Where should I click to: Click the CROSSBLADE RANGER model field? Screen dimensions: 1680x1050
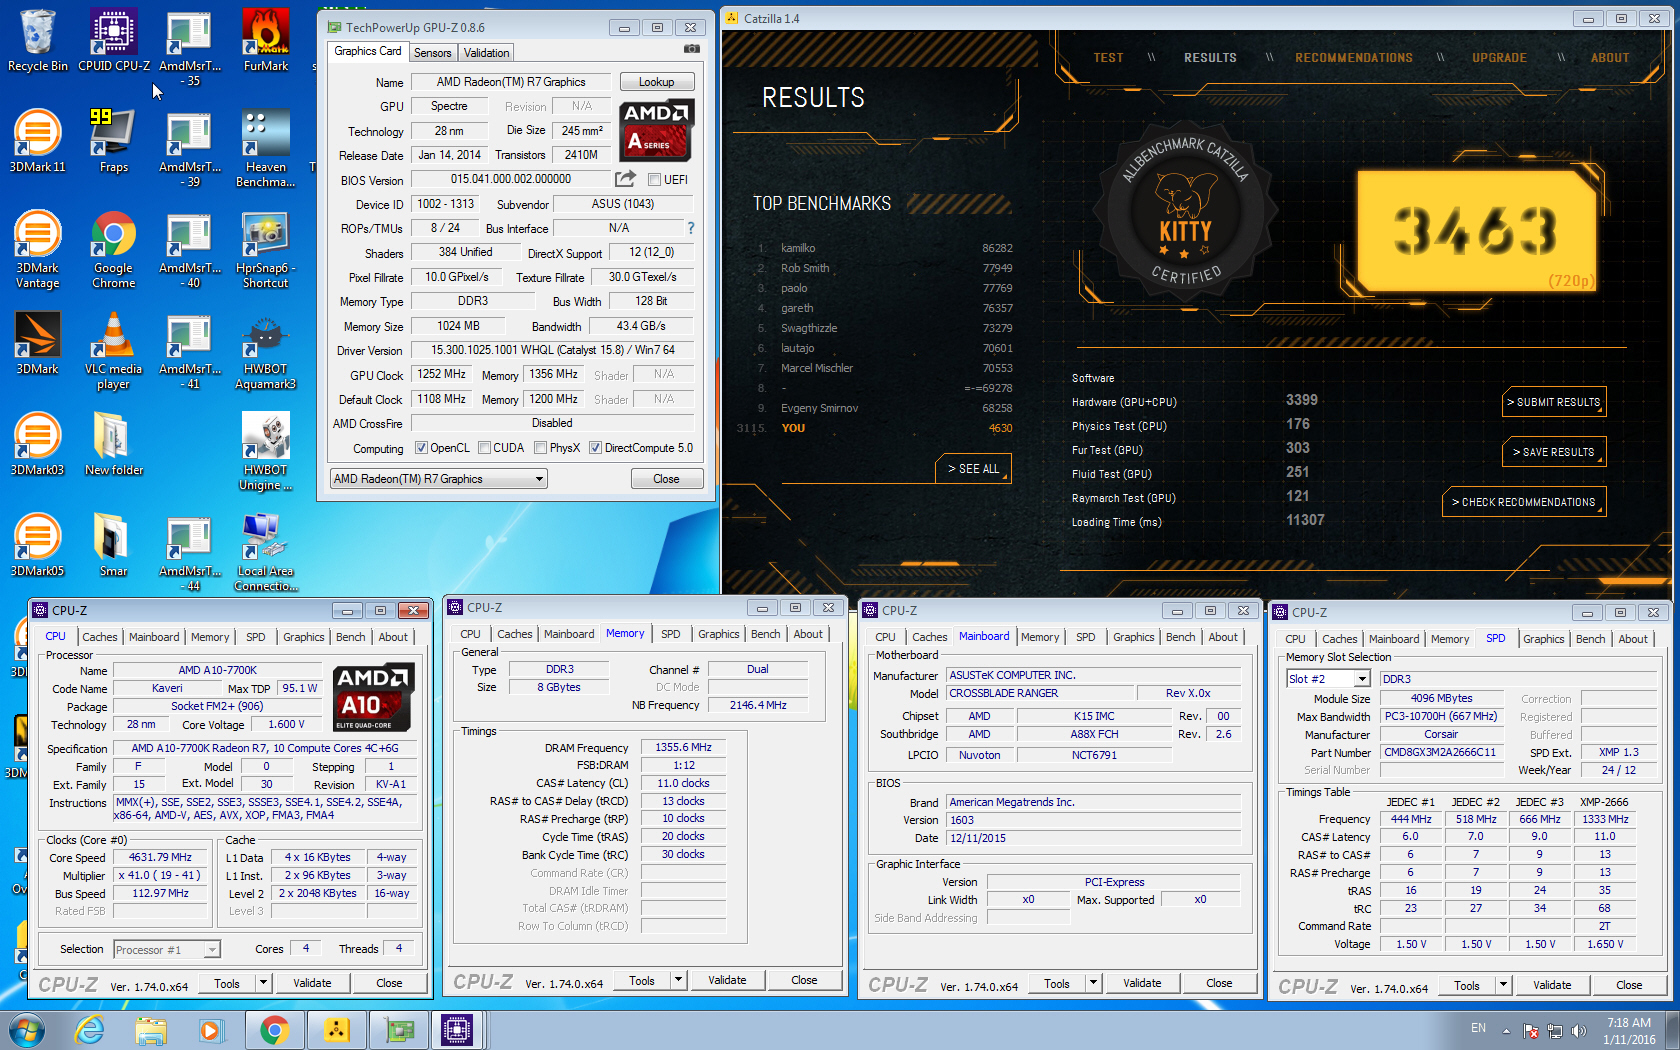click(x=1040, y=693)
